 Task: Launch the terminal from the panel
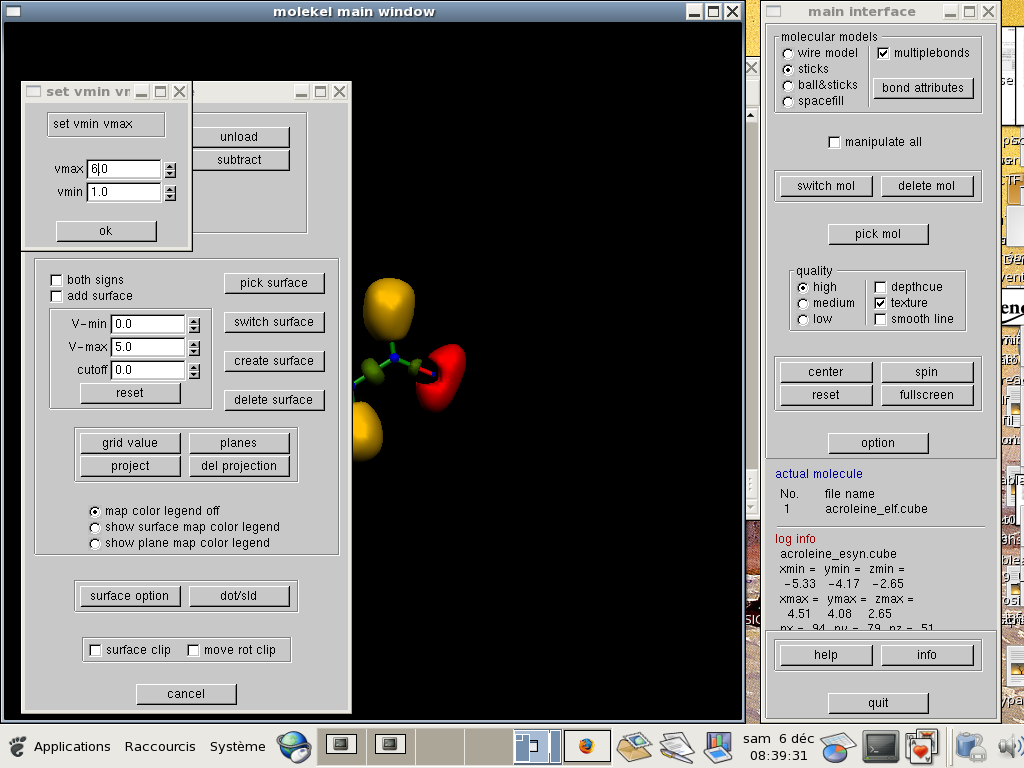point(880,747)
